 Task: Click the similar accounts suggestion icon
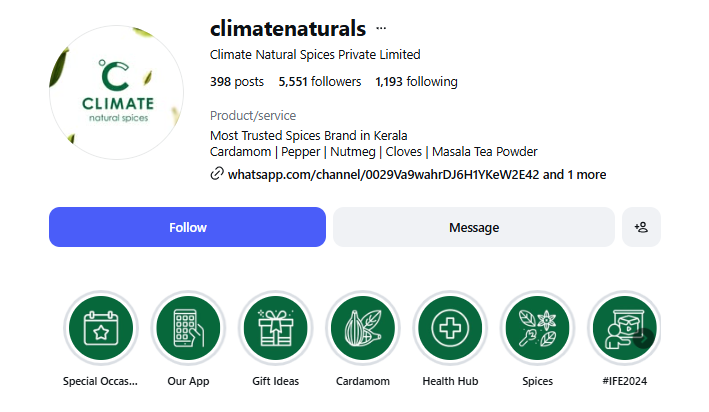[x=641, y=227]
